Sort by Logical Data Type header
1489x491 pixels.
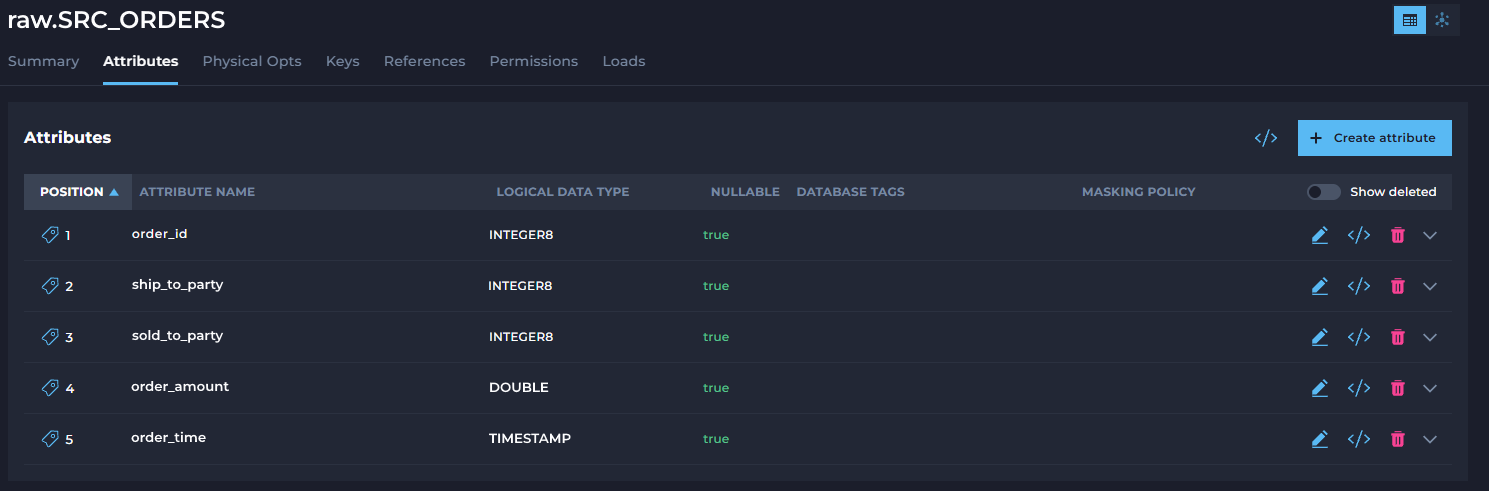coord(563,192)
